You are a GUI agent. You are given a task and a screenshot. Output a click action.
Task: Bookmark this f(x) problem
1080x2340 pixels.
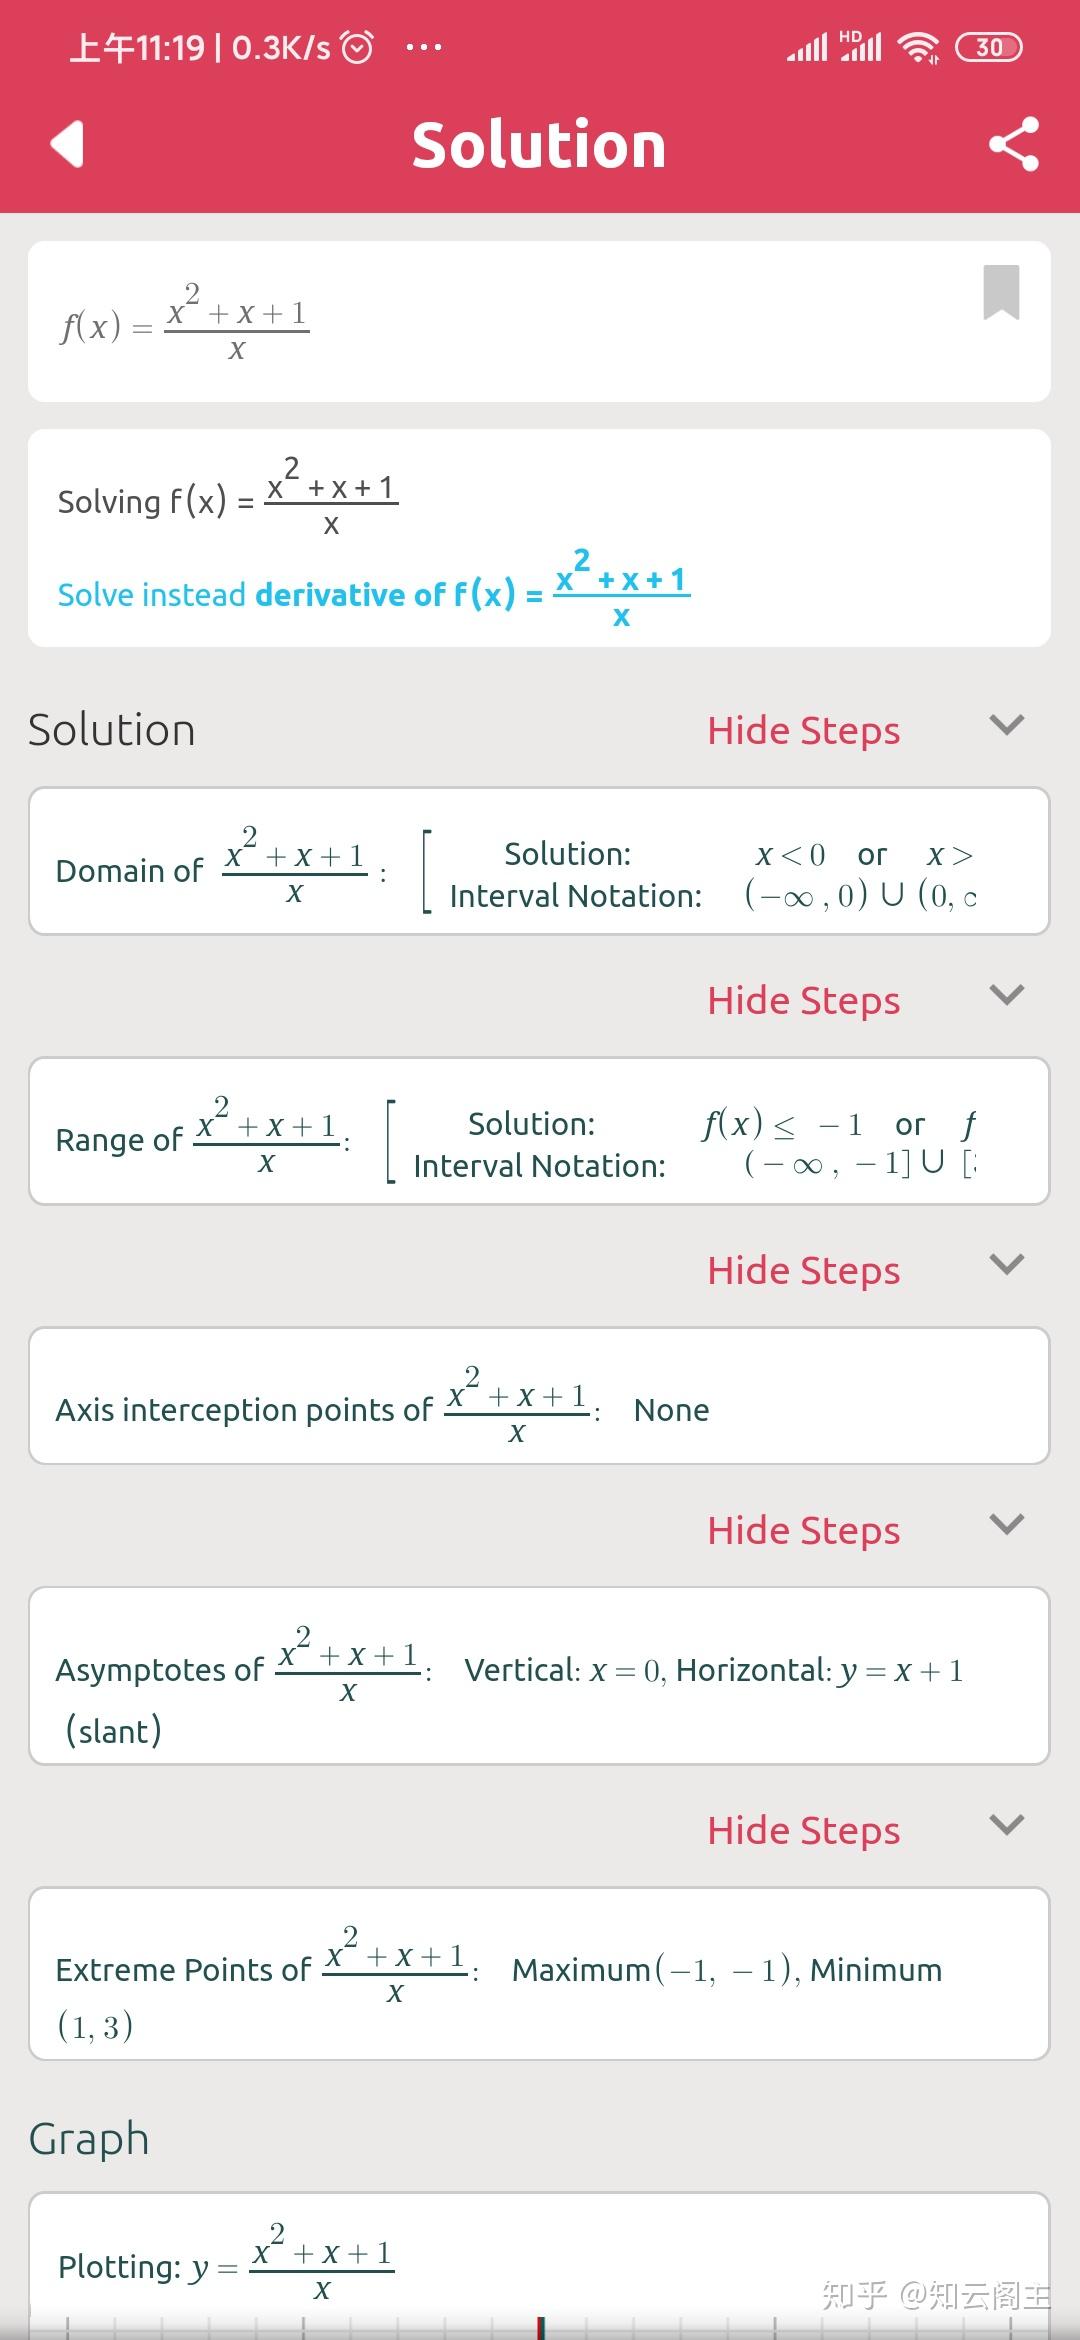1001,292
